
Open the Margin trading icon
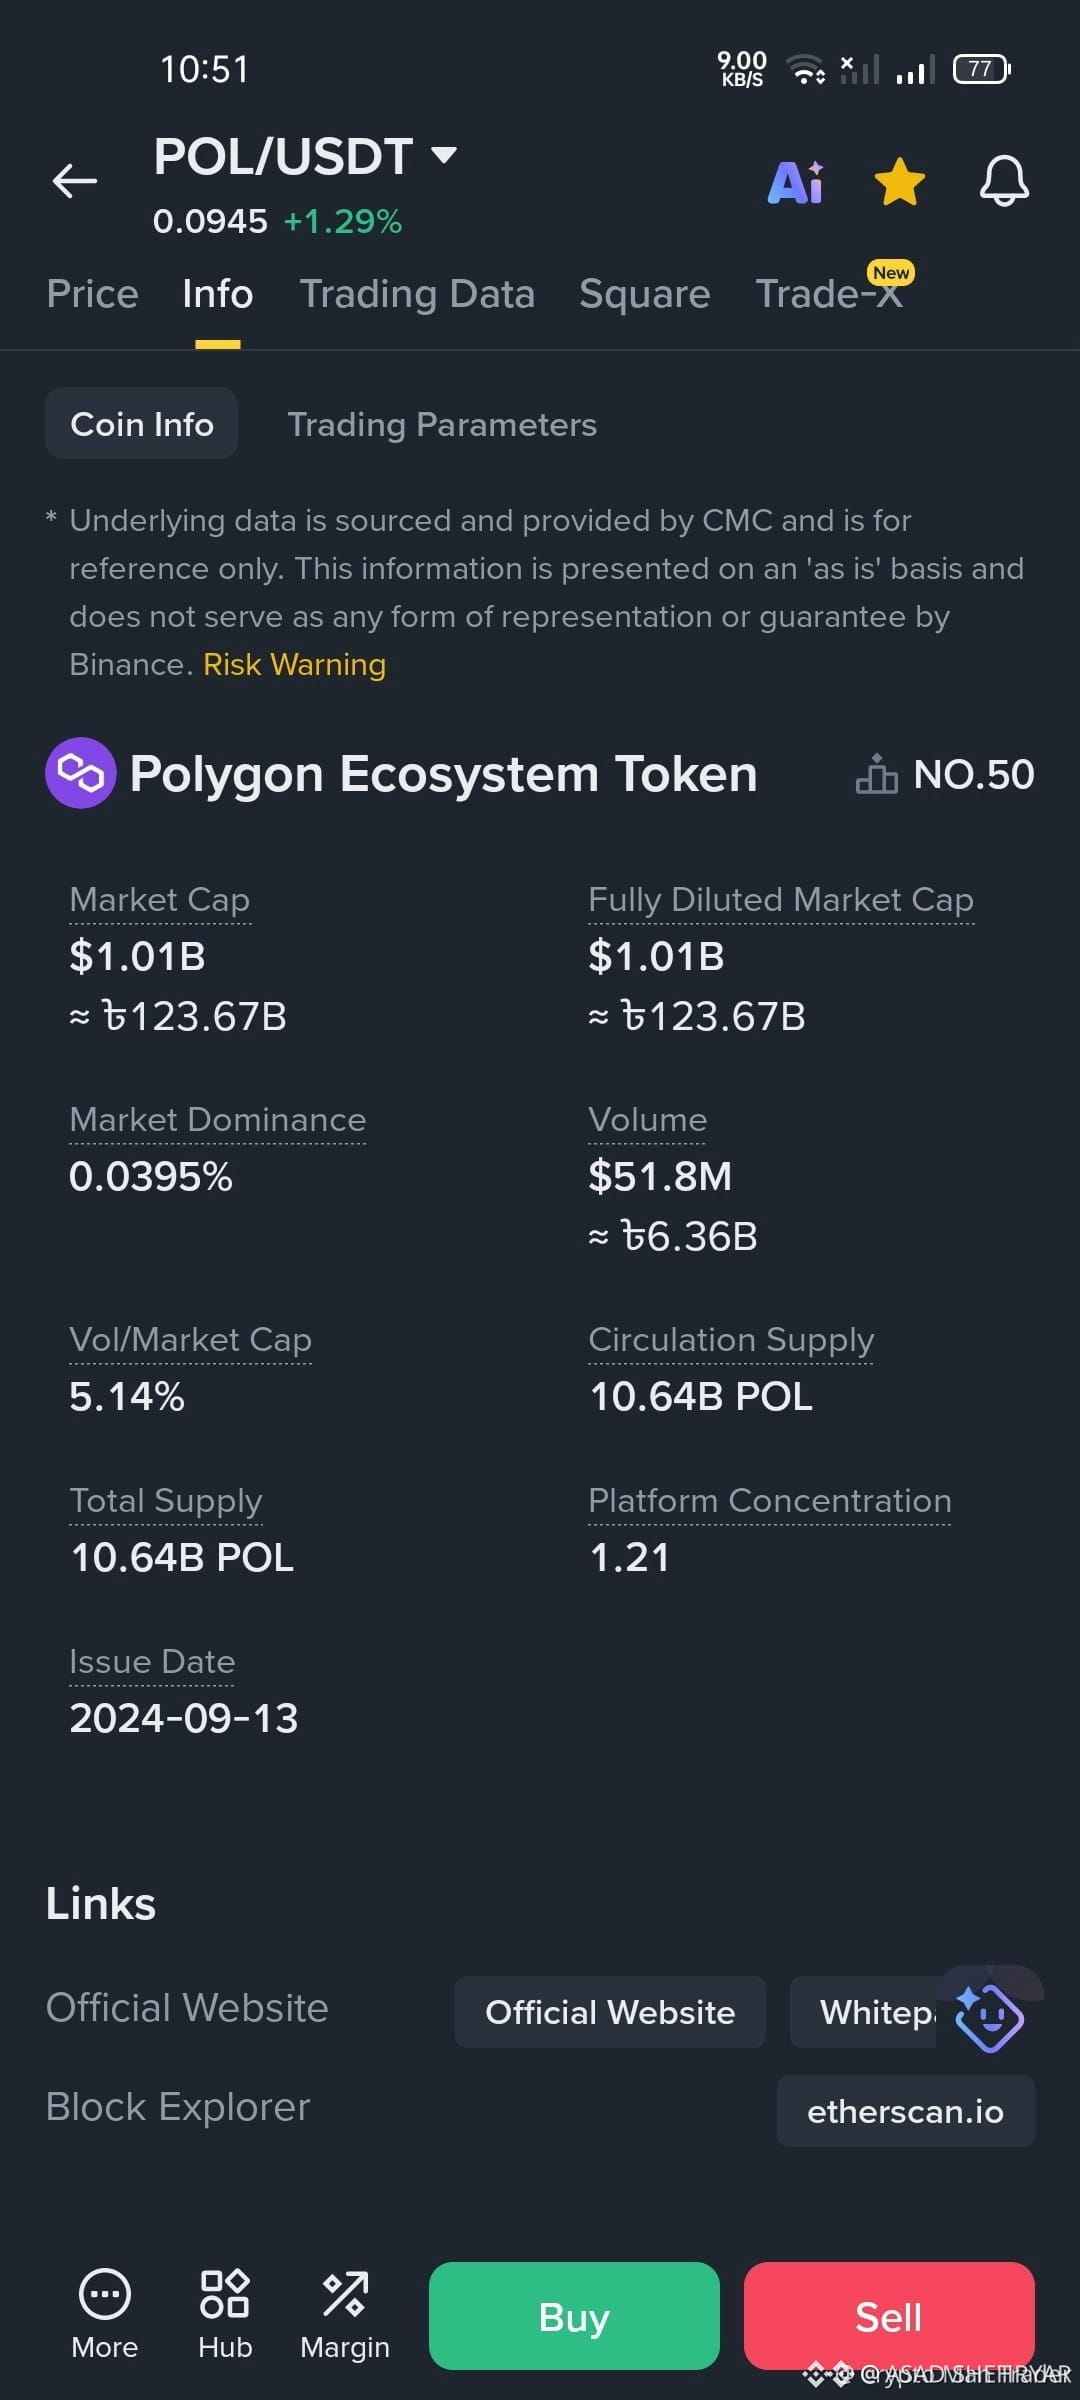click(345, 2294)
